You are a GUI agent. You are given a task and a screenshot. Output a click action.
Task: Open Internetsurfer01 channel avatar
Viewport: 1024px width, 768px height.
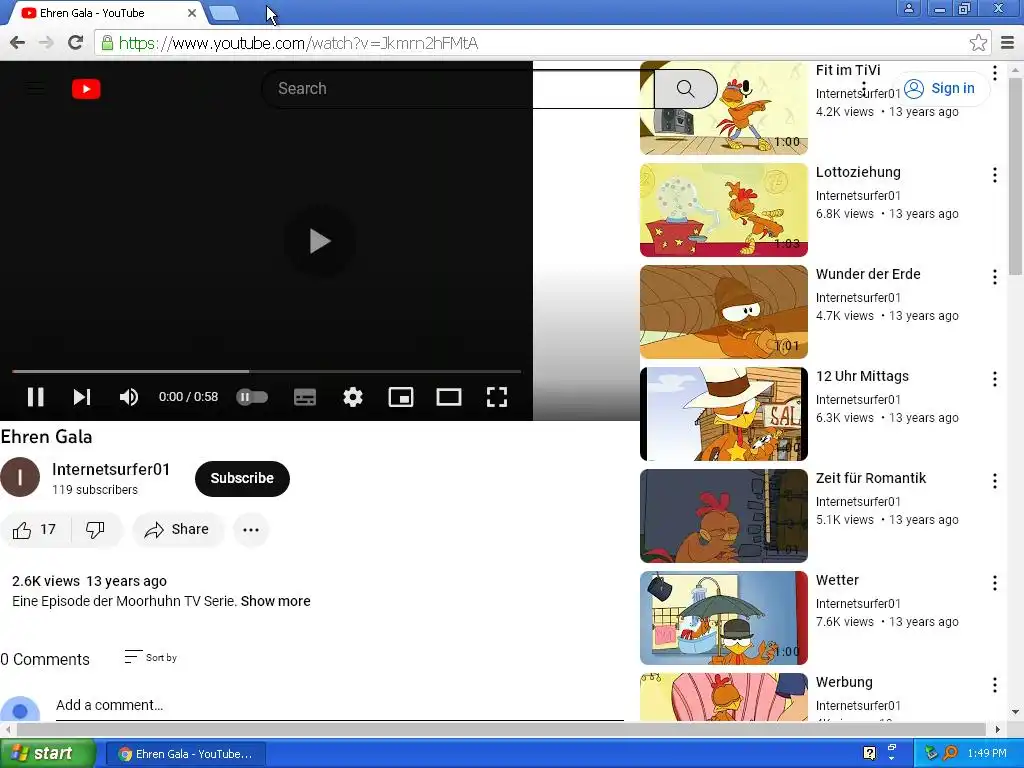[20, 477]
